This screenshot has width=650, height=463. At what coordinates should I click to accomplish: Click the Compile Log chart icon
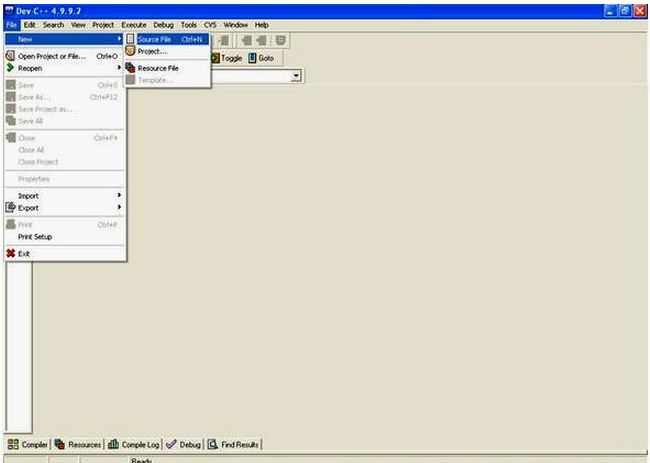click(113, 444)
